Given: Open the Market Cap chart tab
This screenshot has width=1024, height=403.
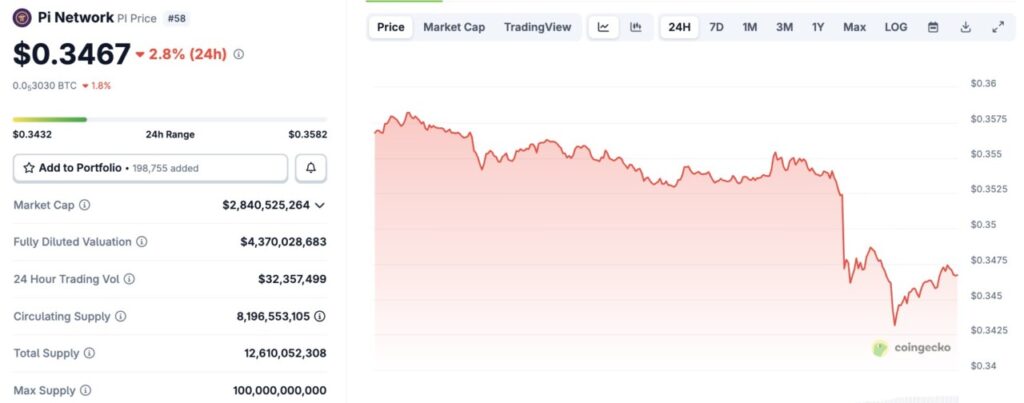Looking at the screenshot, I should click(454, 27).
